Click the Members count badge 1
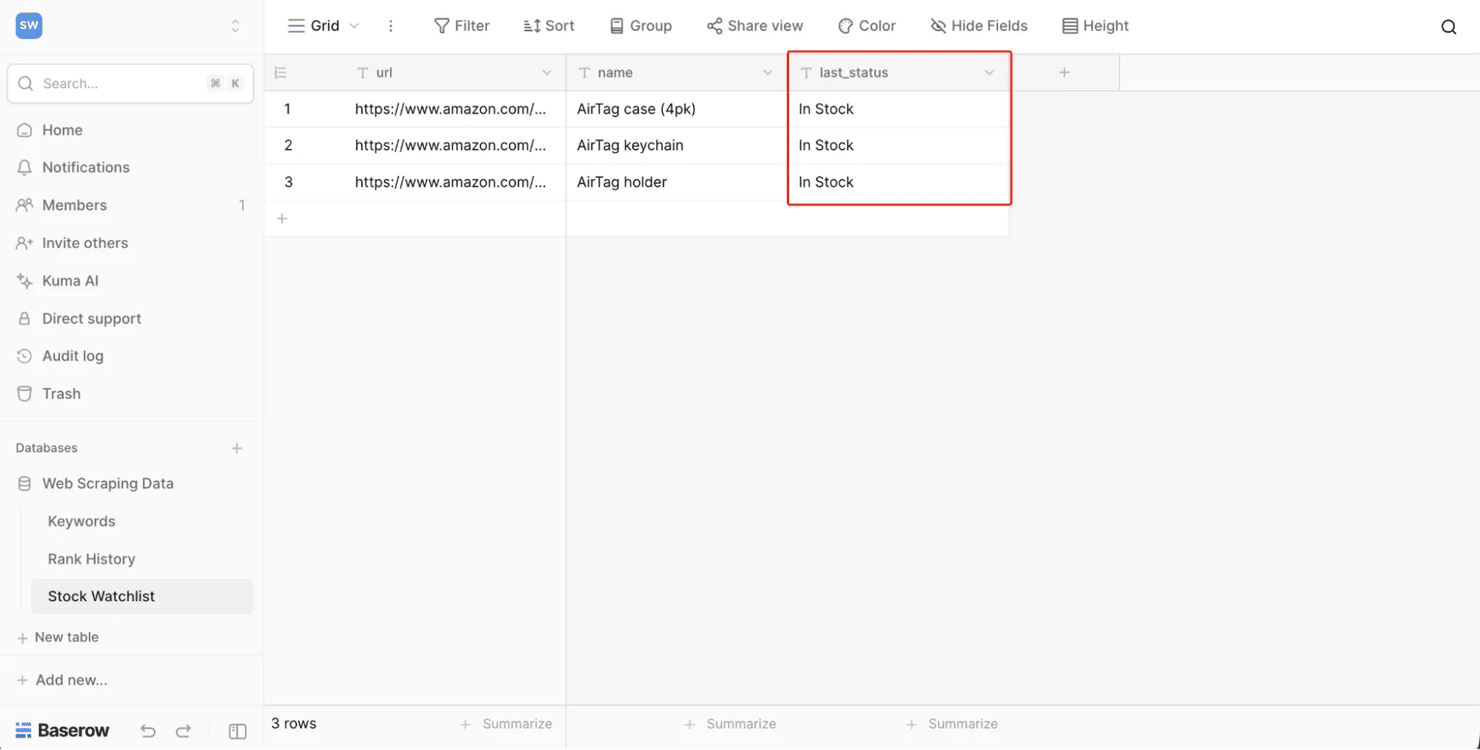Screen dimensions: 1480x750 241,205
